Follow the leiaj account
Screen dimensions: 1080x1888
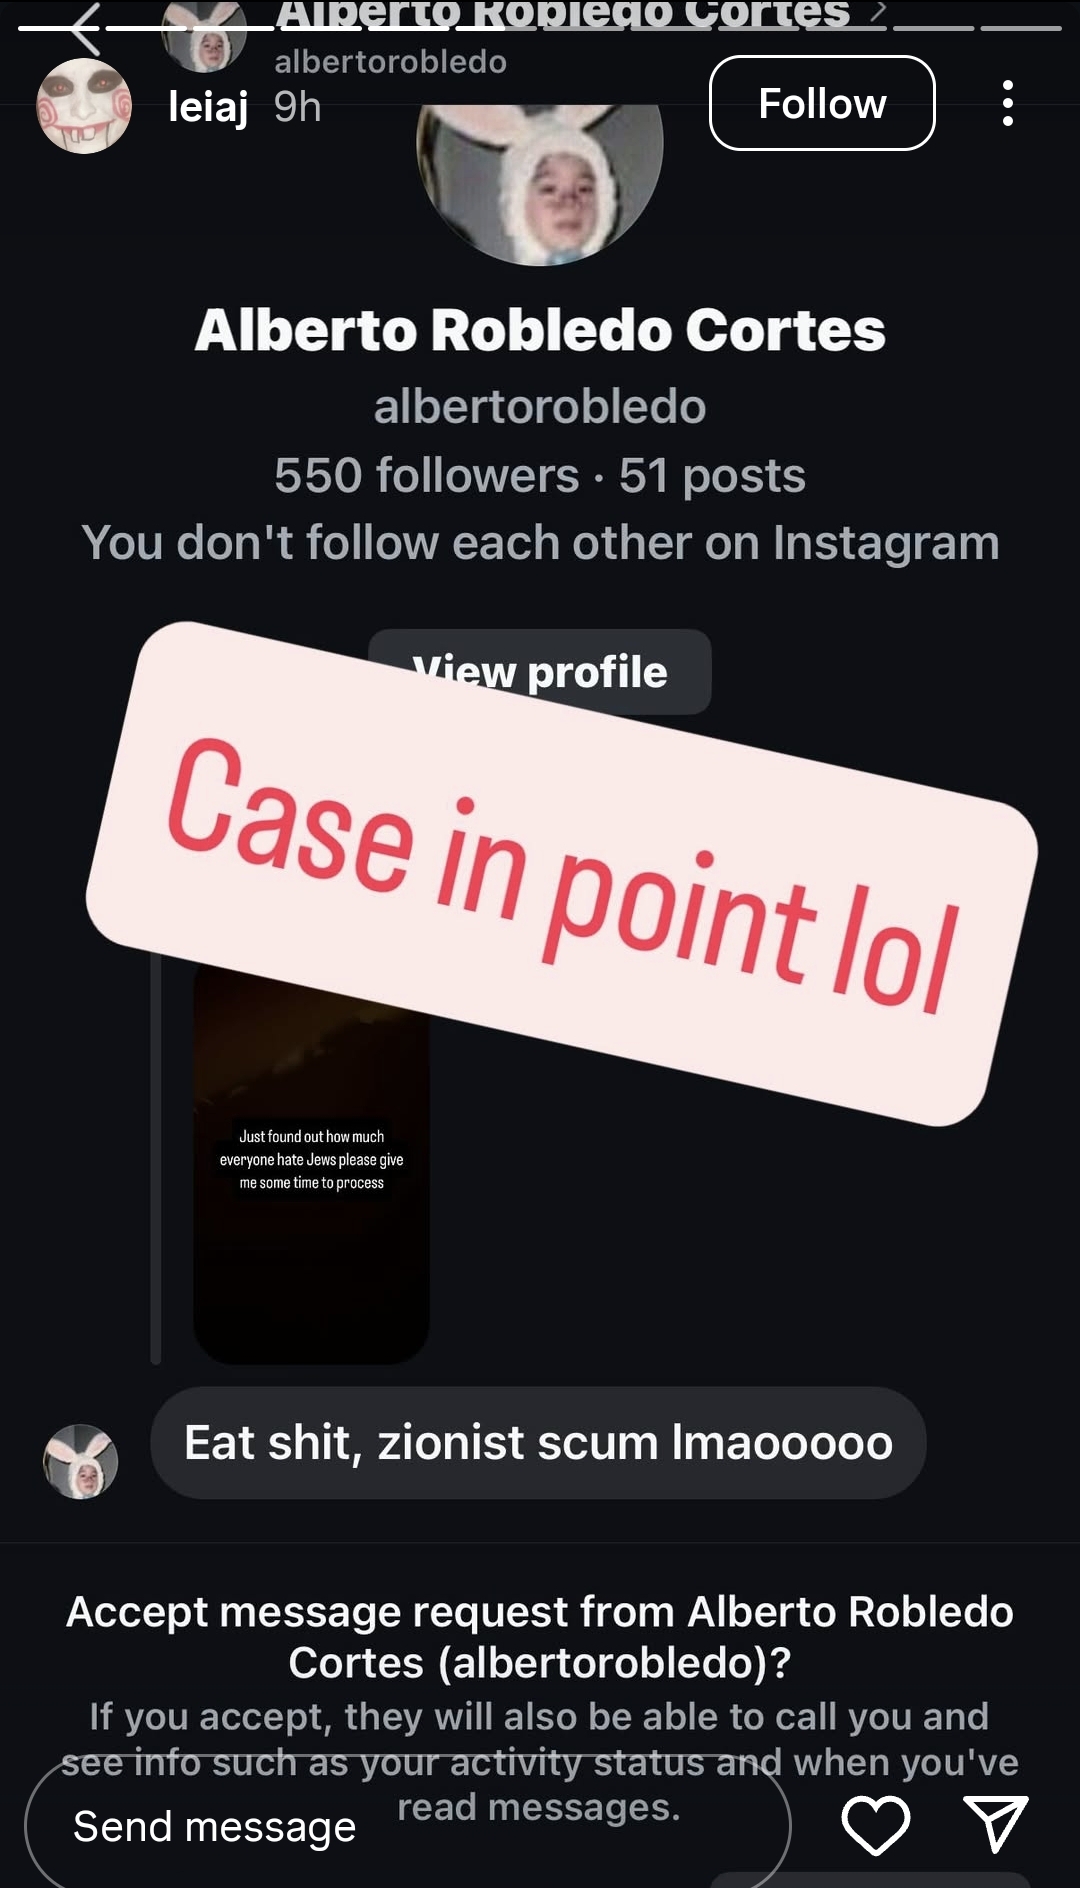822,103
